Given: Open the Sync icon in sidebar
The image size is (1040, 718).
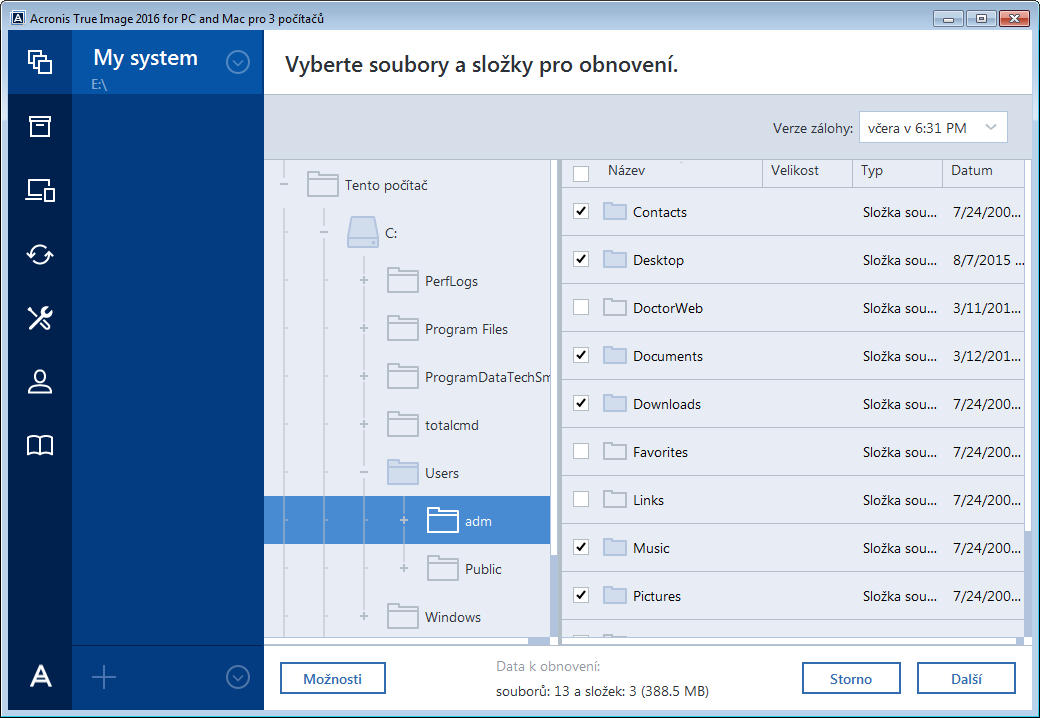Looking at the screenshot, I should (40, 255).
